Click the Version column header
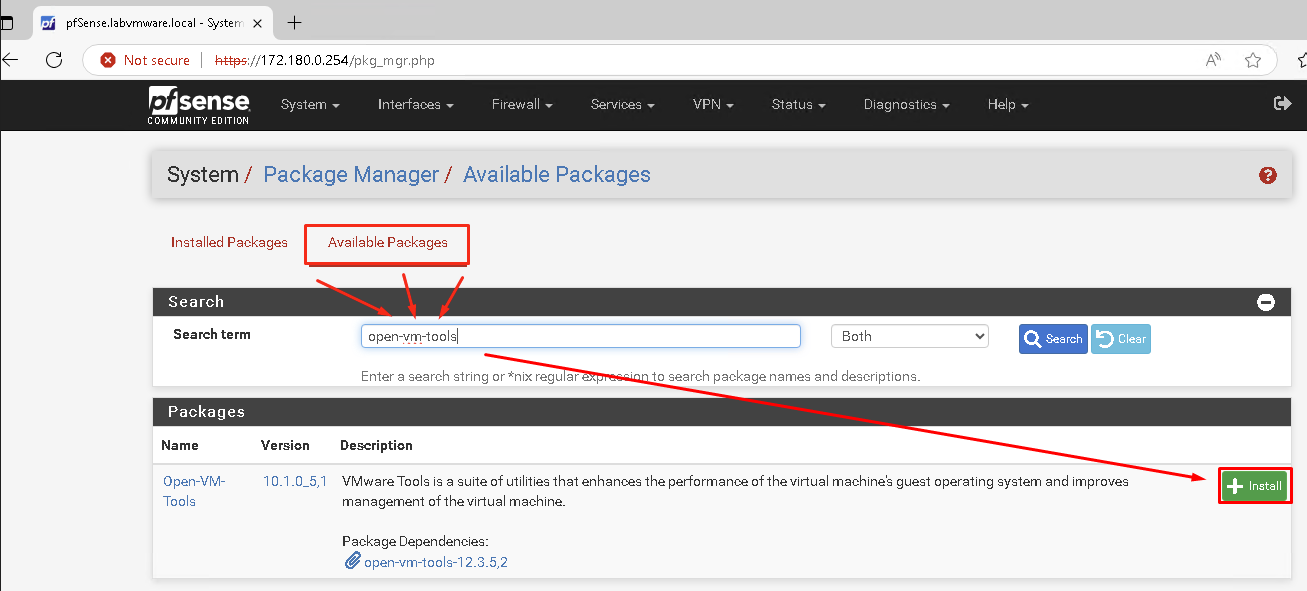Image resolution: width=1307 pixels, height=591 pixels. pos(285,445)
